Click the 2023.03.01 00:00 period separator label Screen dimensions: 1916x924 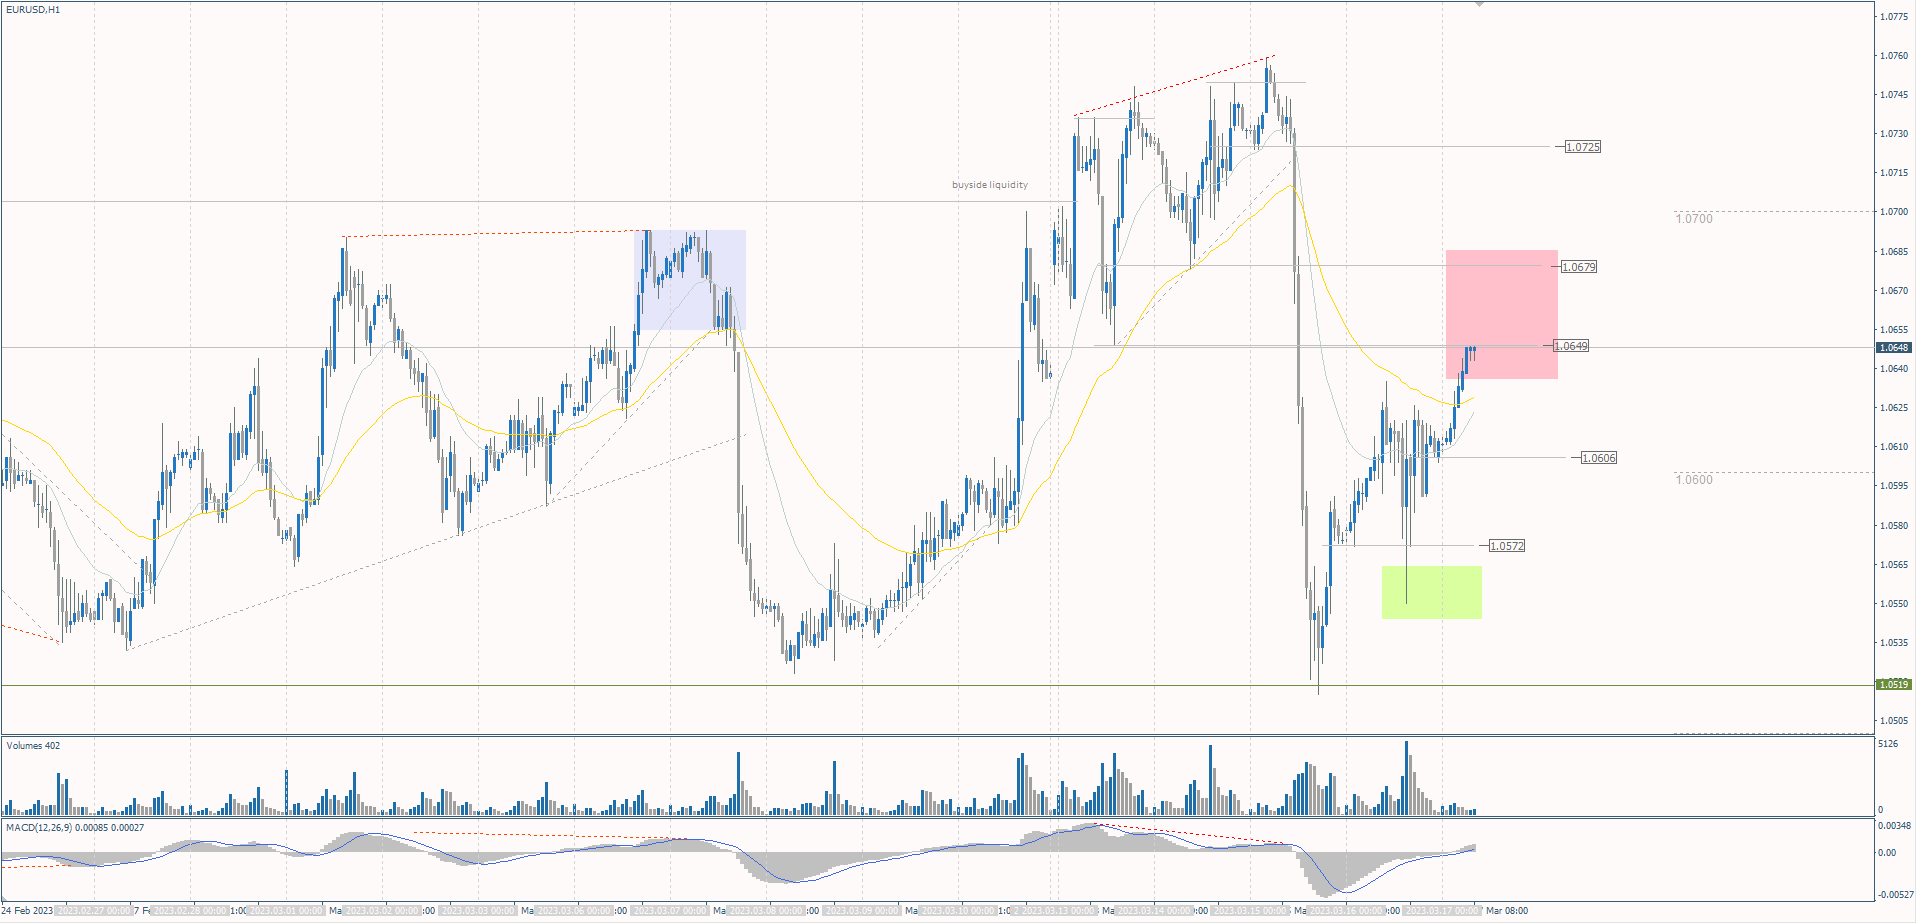click(x=287, y=911)
